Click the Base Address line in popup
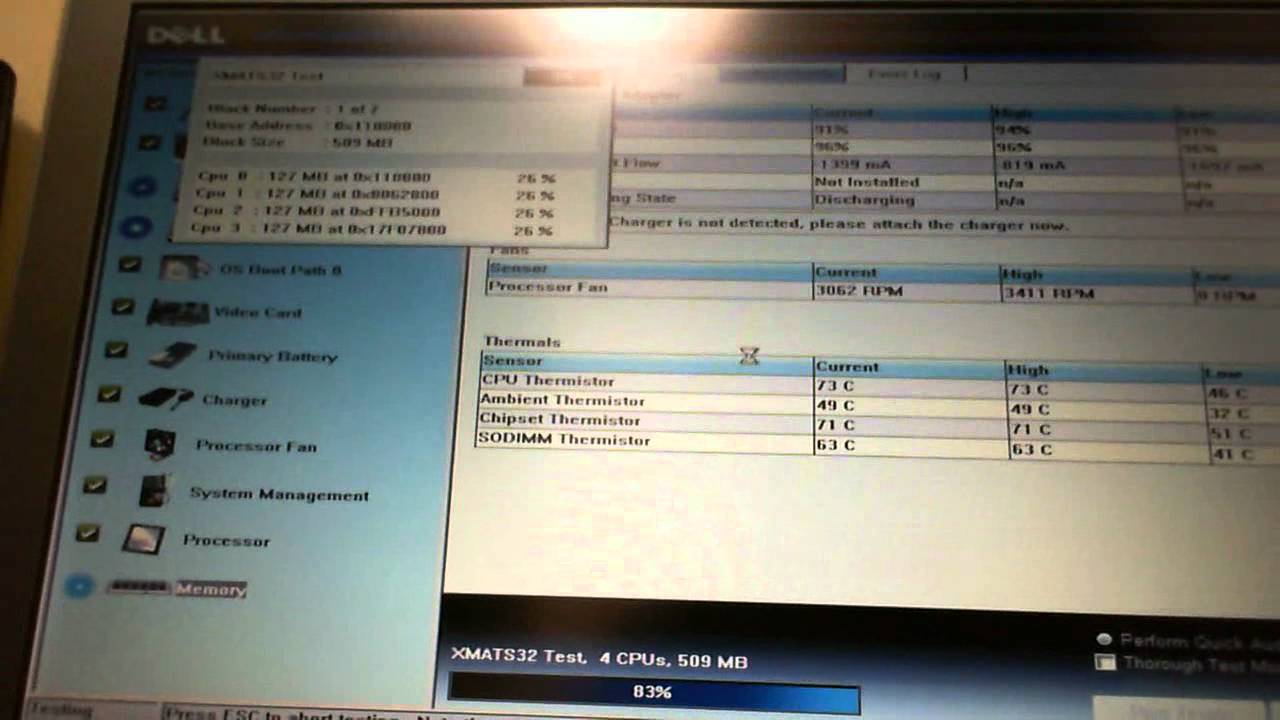 pos(308,126)
